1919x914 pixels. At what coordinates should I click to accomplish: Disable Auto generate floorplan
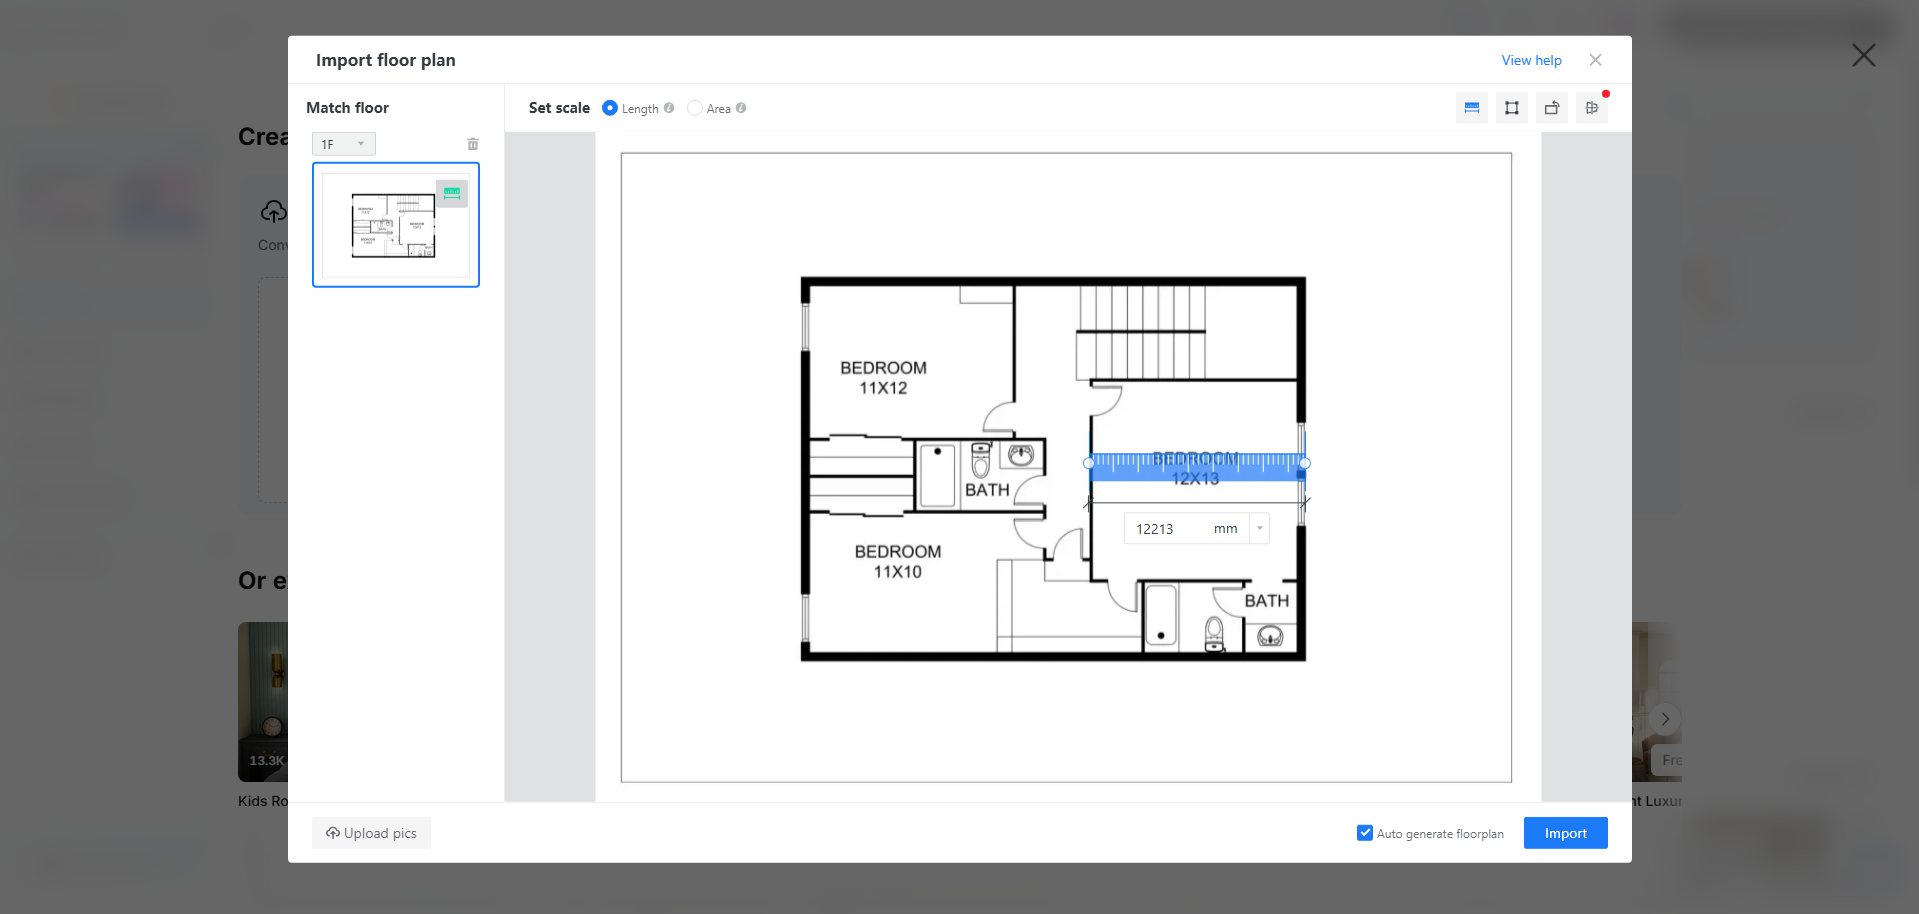coord(1364,832)
